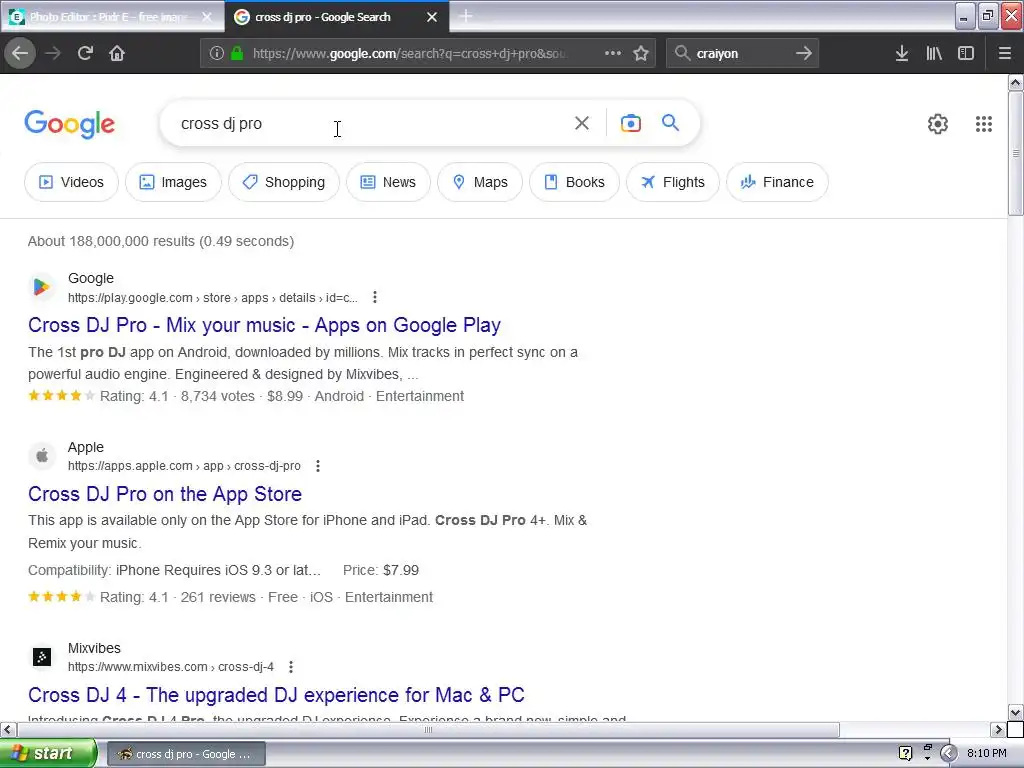Show site information icon in address bar
1024x768 pixels.
(217, 53)
